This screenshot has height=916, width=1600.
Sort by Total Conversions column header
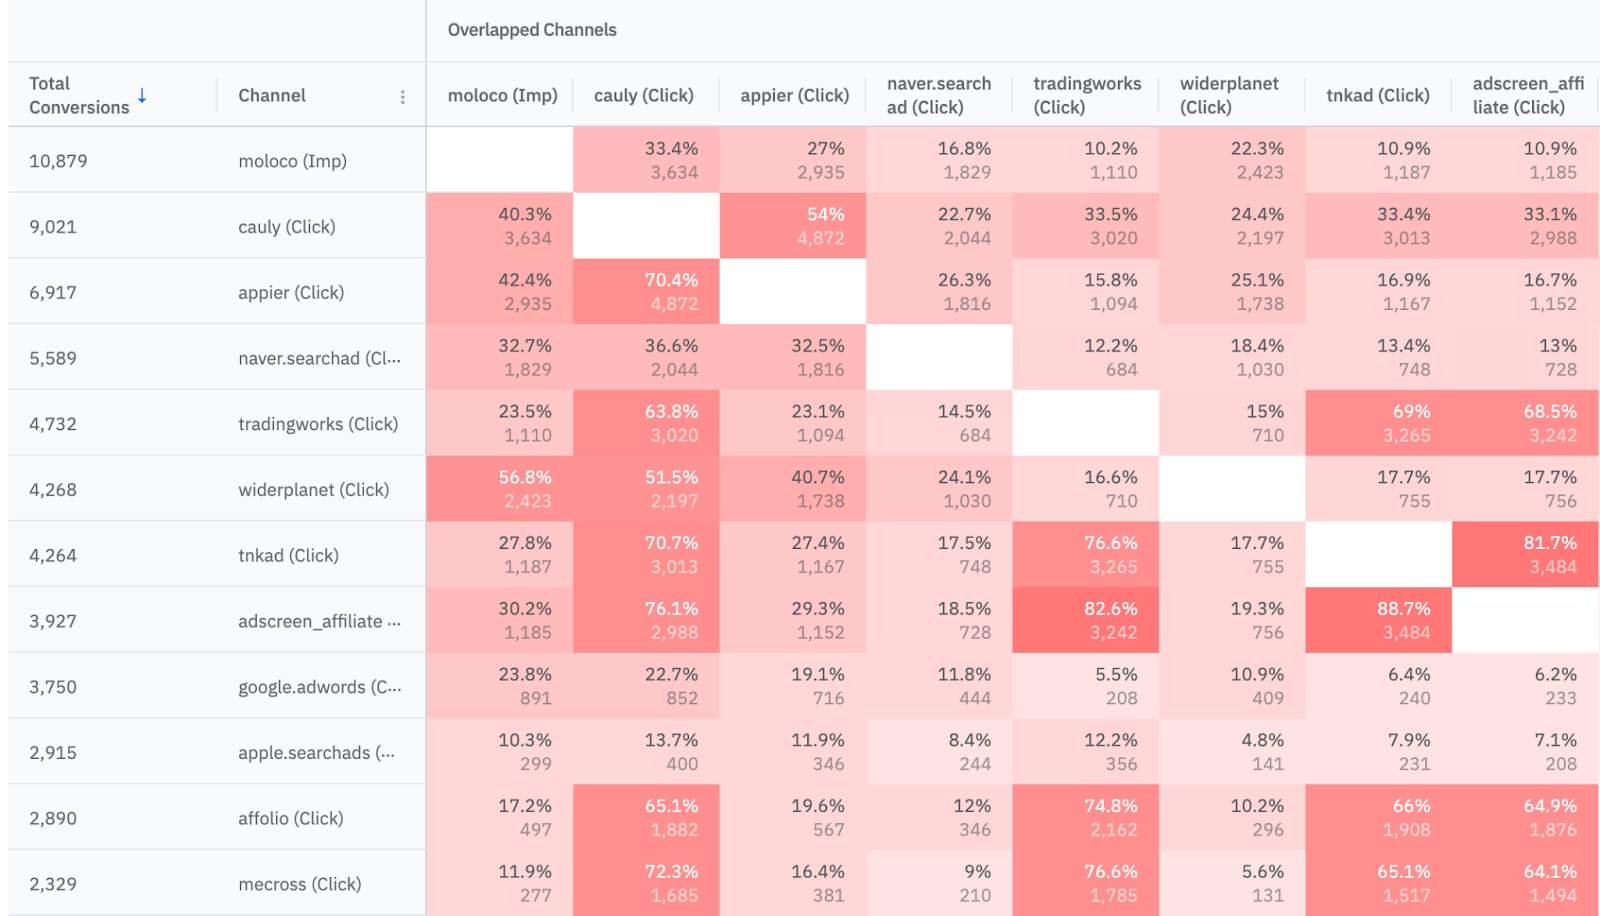click(x=79, y=96)
